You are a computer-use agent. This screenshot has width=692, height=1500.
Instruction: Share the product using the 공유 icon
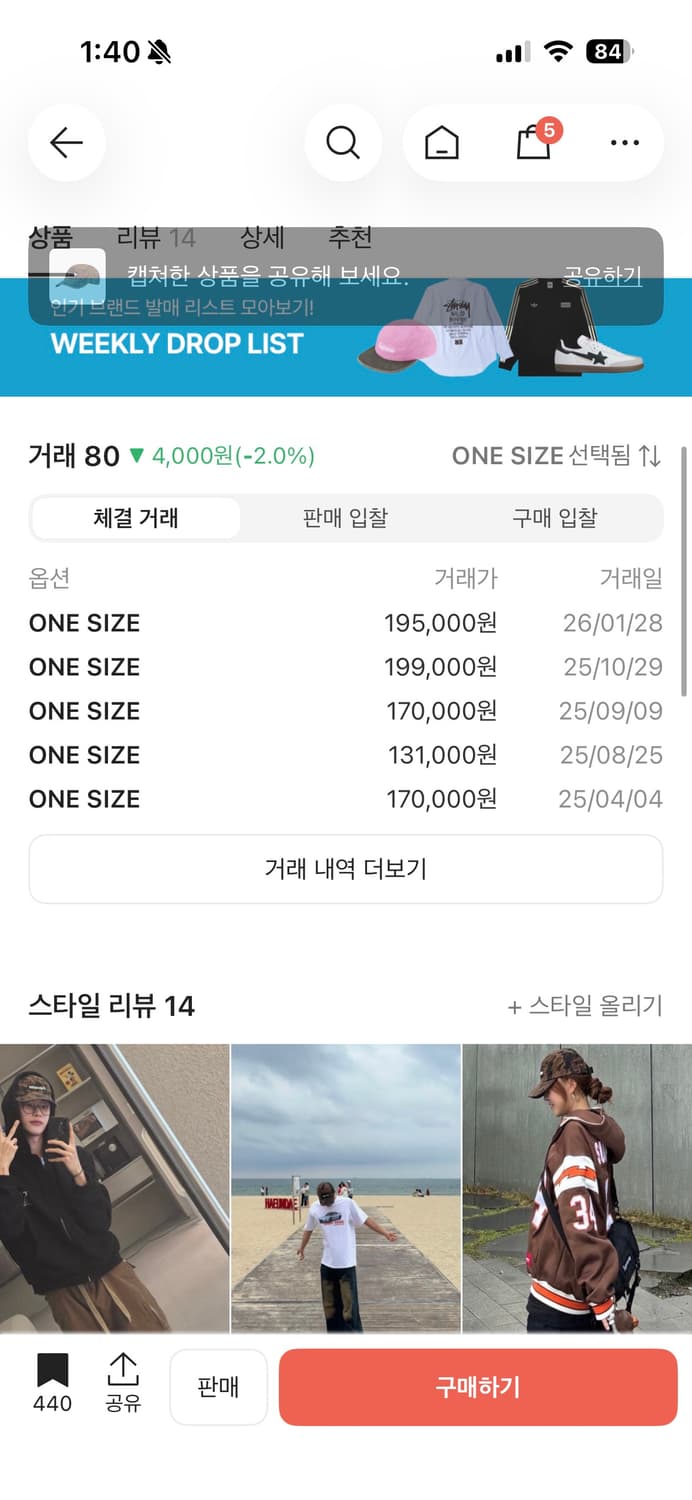click(x=122, y=1385)
